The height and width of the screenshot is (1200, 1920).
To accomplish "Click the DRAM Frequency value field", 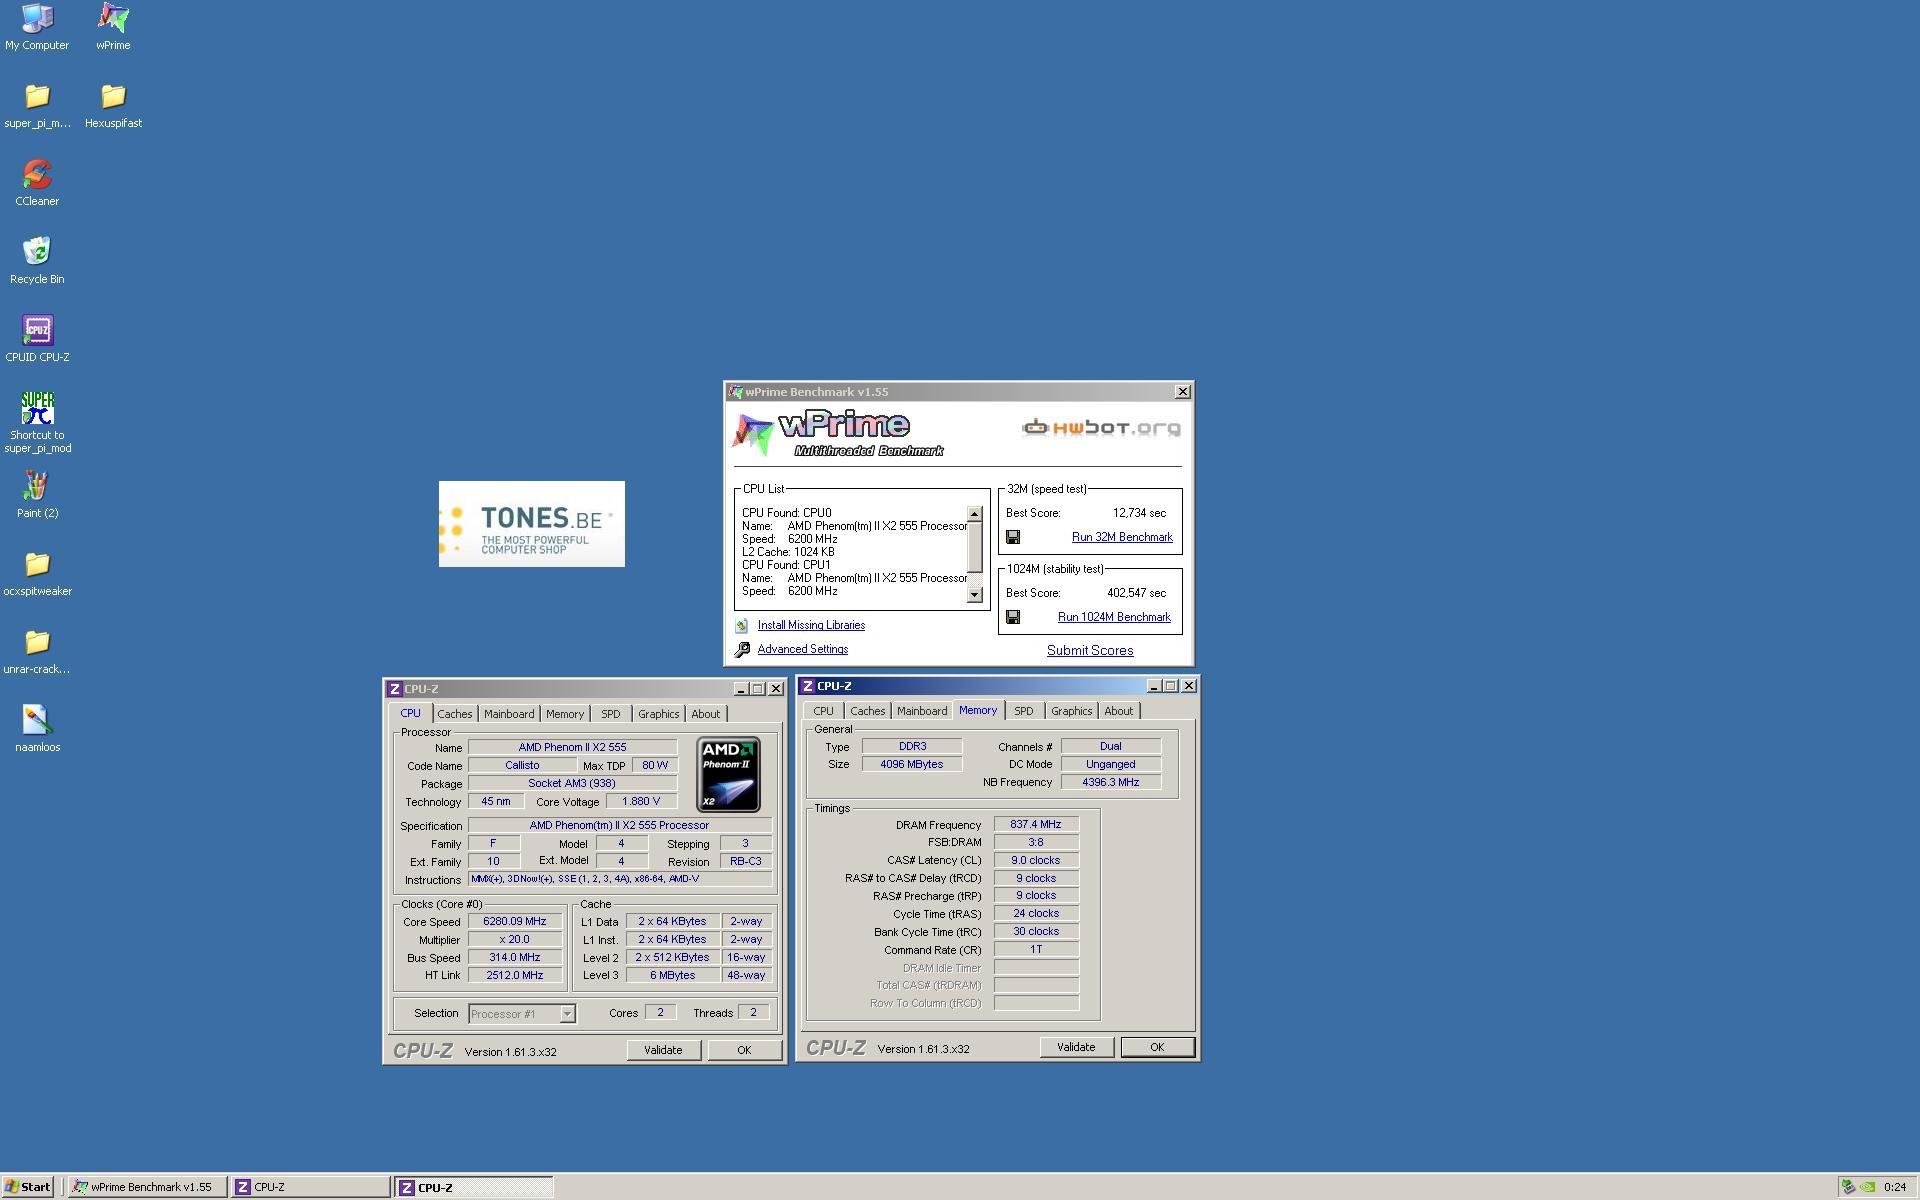I will [1036, 825].
